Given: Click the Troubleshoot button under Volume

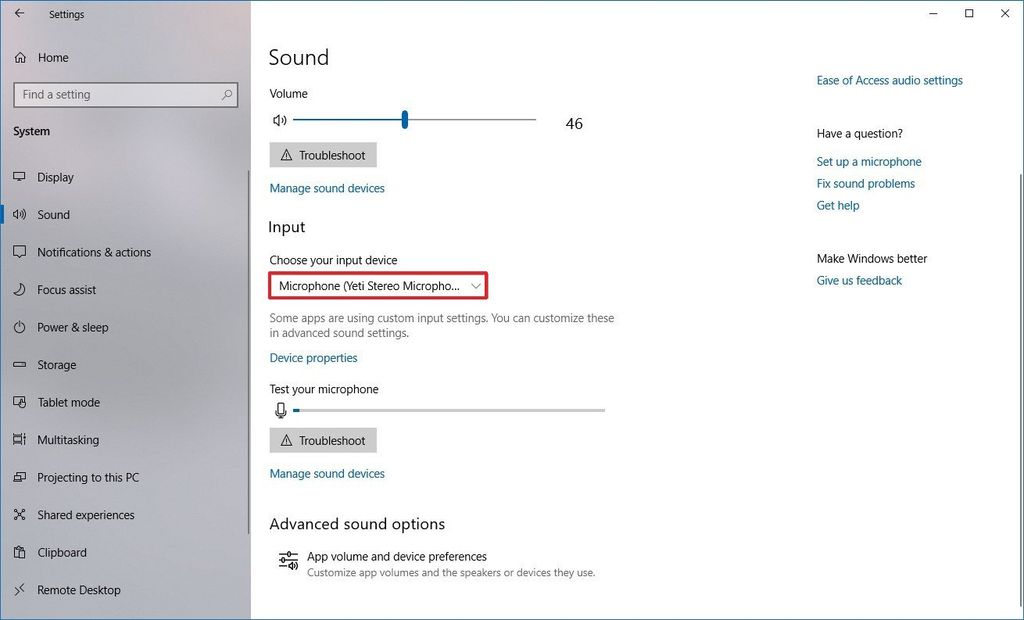Looking at the screenshot, I should click(x=322, y=154).
